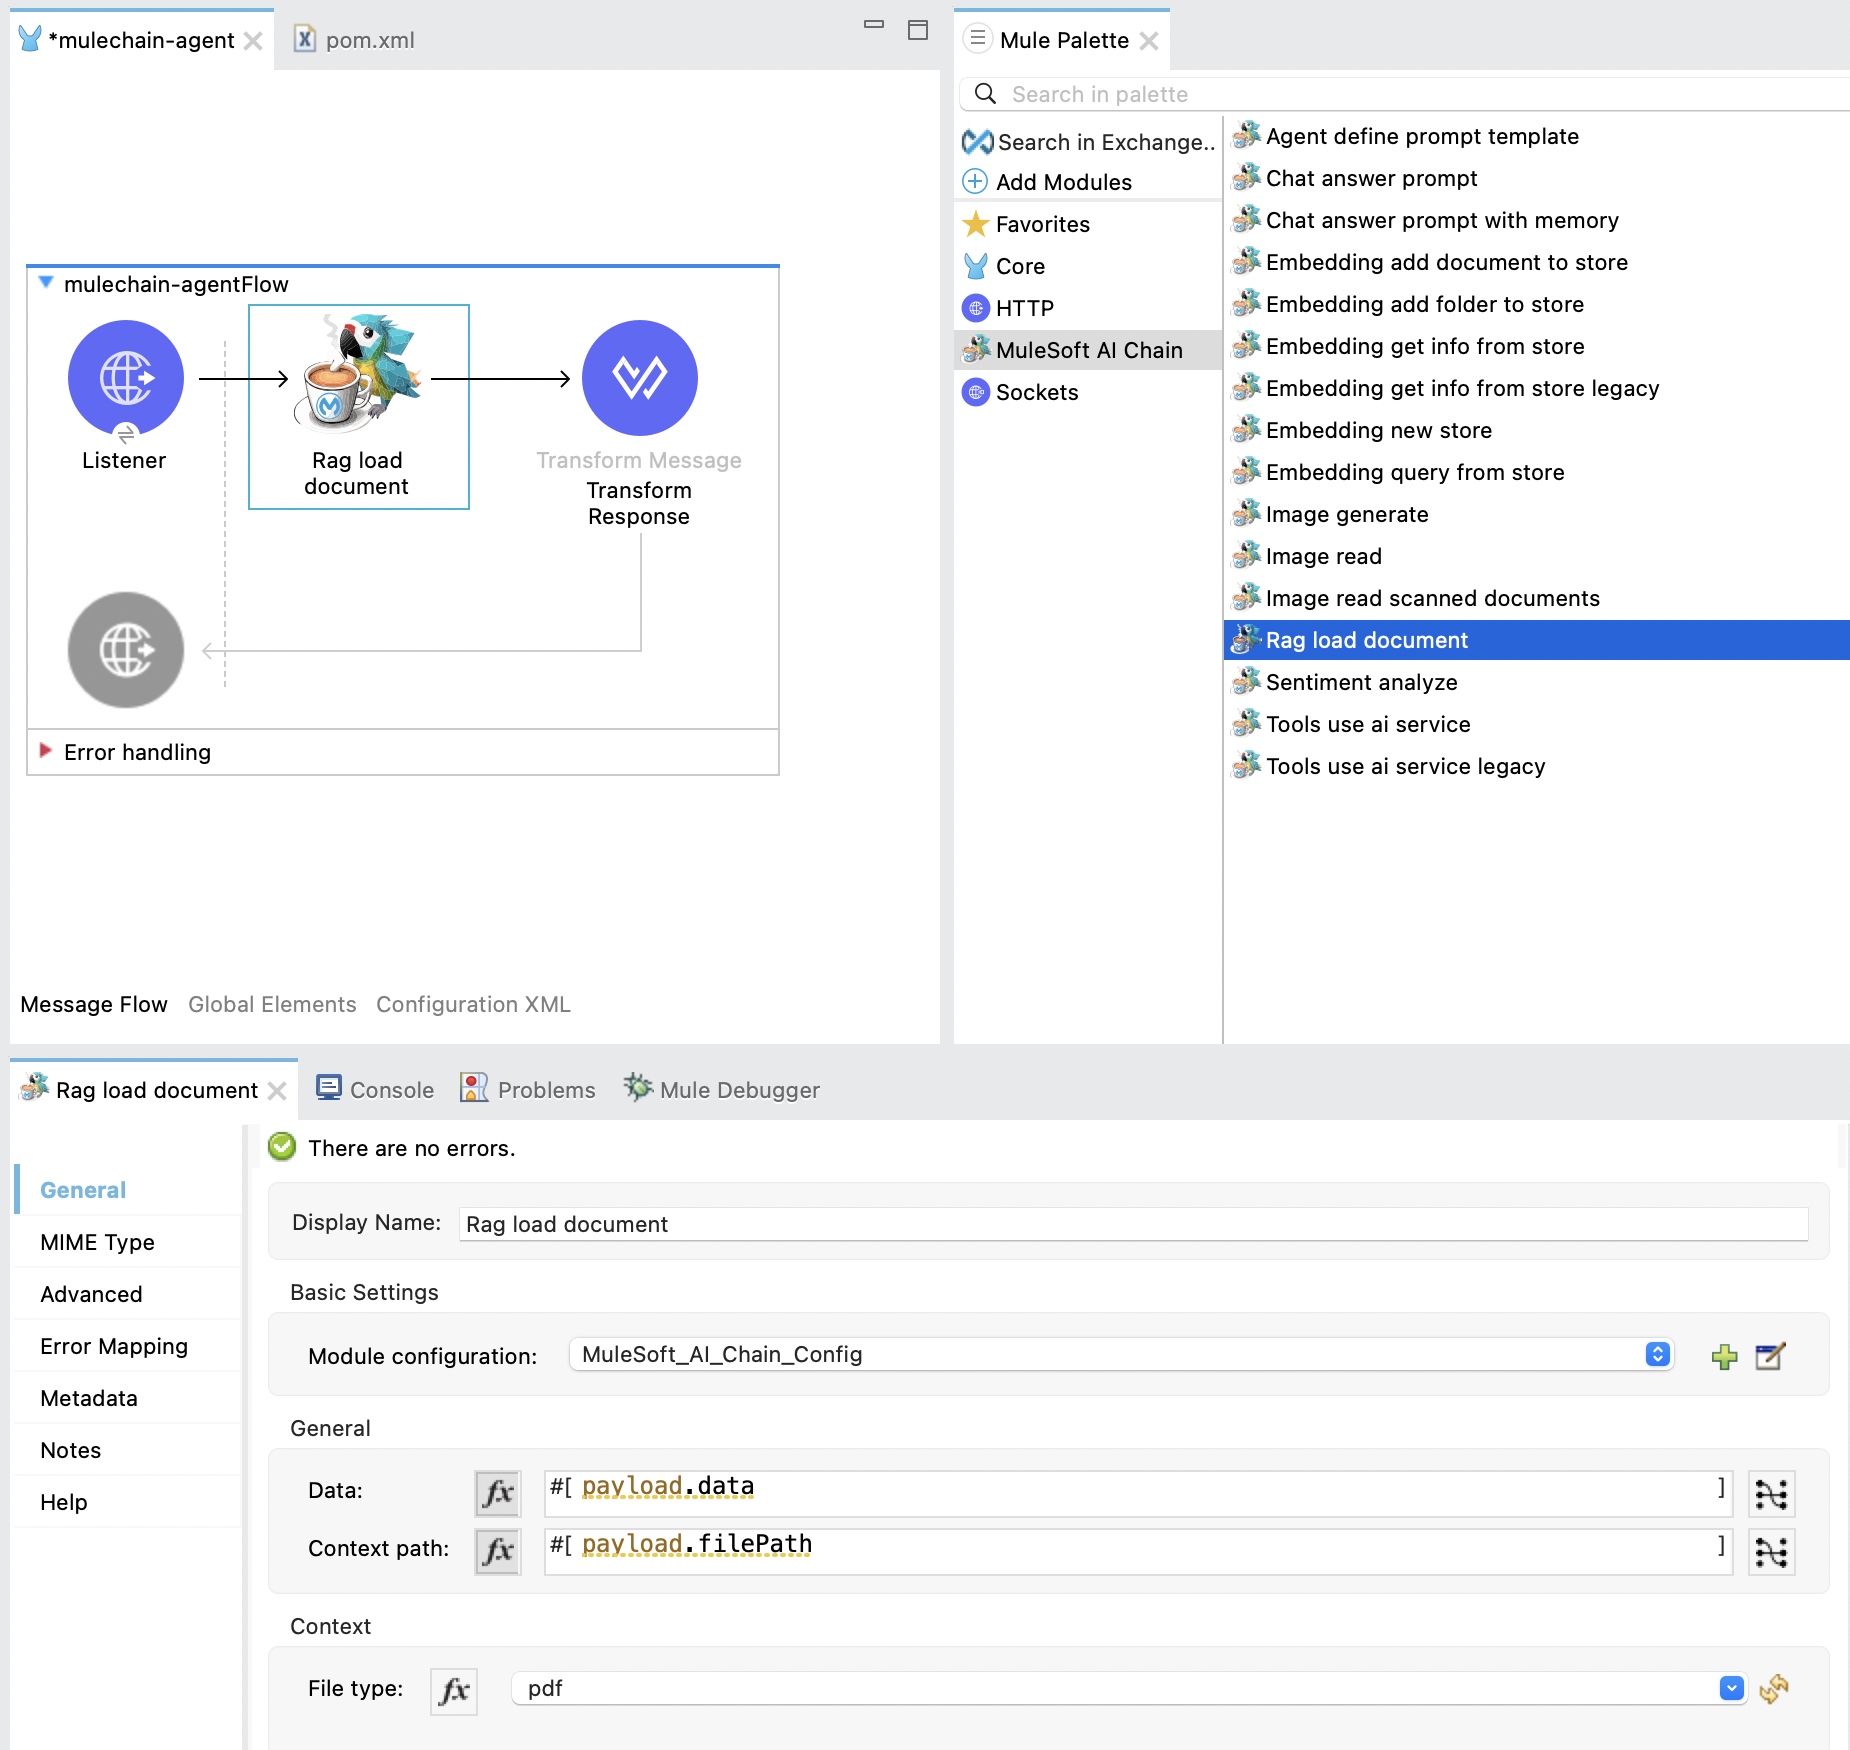Collapse the mulechain-agentFlow flow
The width and height of the screenshot is (1850, 1750).
coord(46,283)
